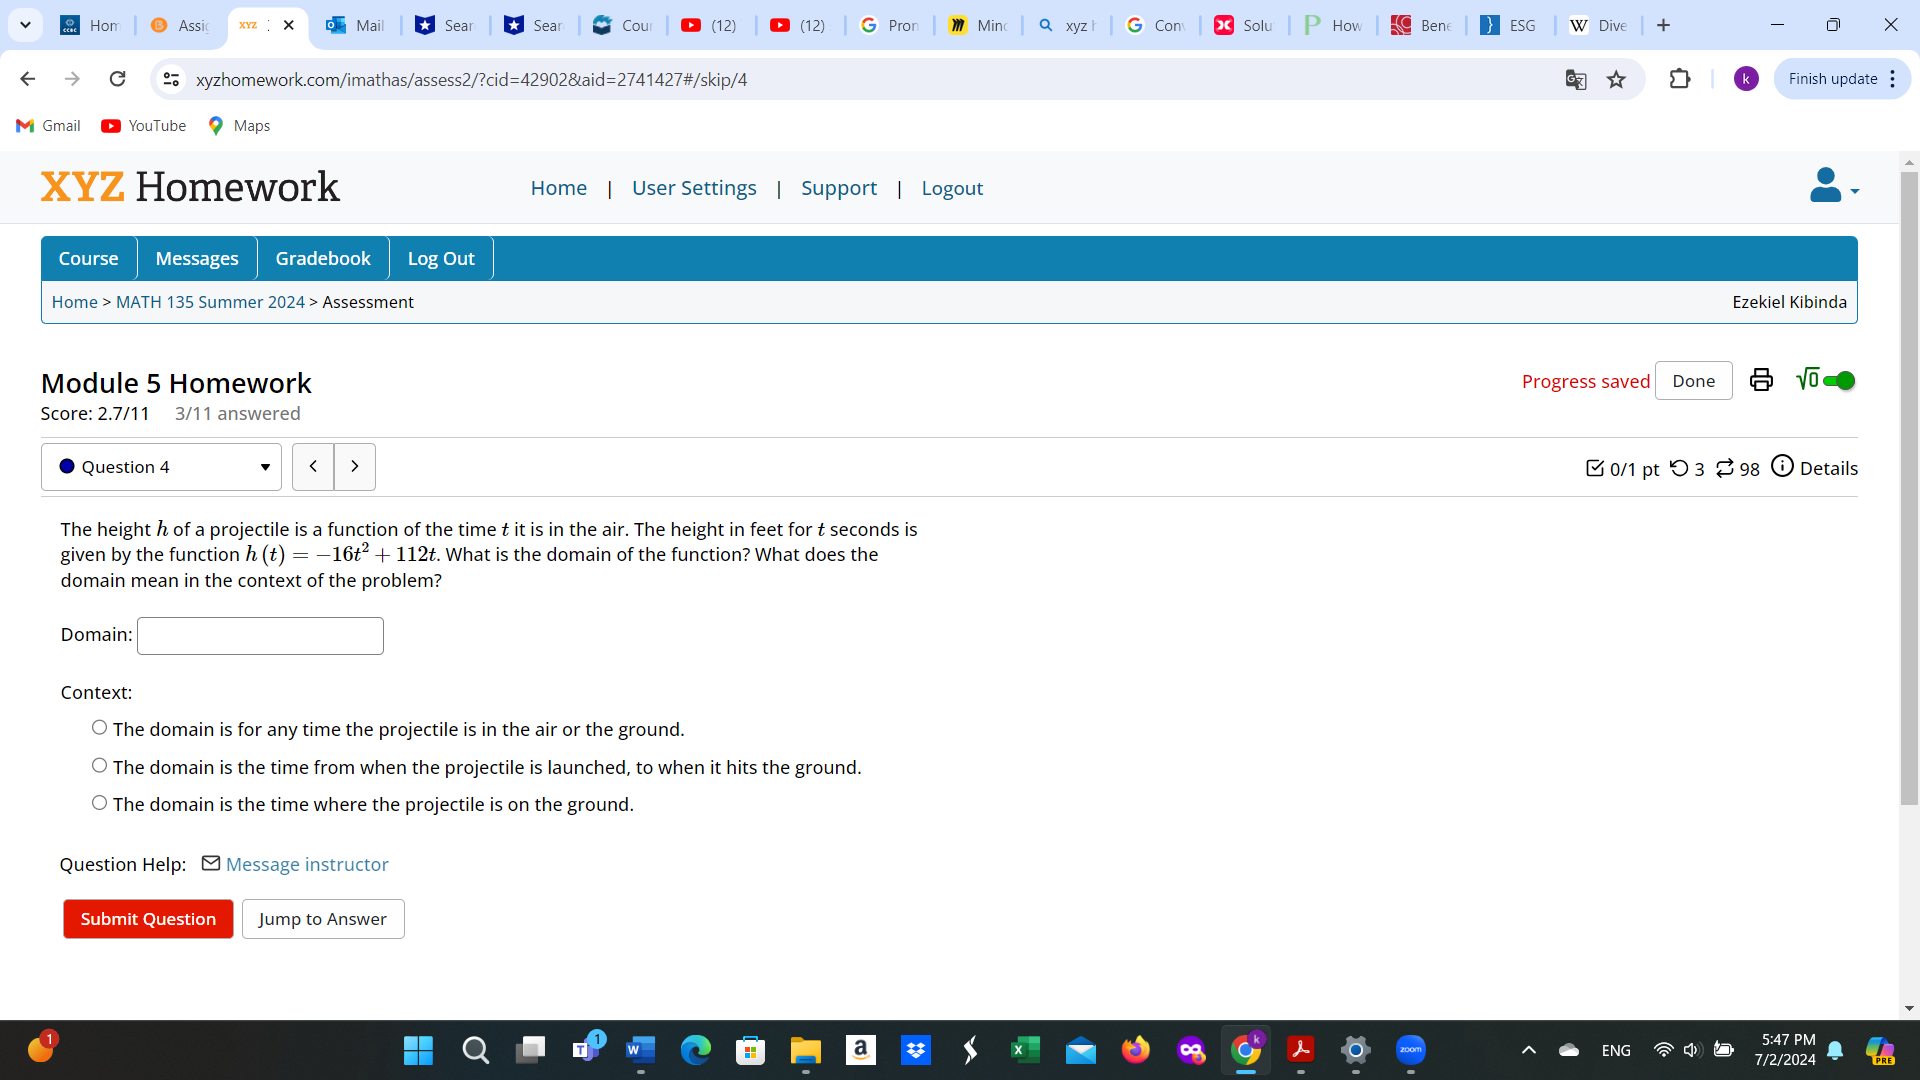Click the next question arrow icon
This screenshot has width=1920, height=1080.
coord(353,465)
